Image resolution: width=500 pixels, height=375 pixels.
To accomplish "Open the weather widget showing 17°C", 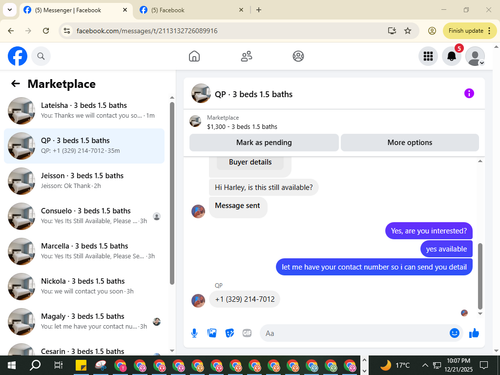I will point(395,365).
